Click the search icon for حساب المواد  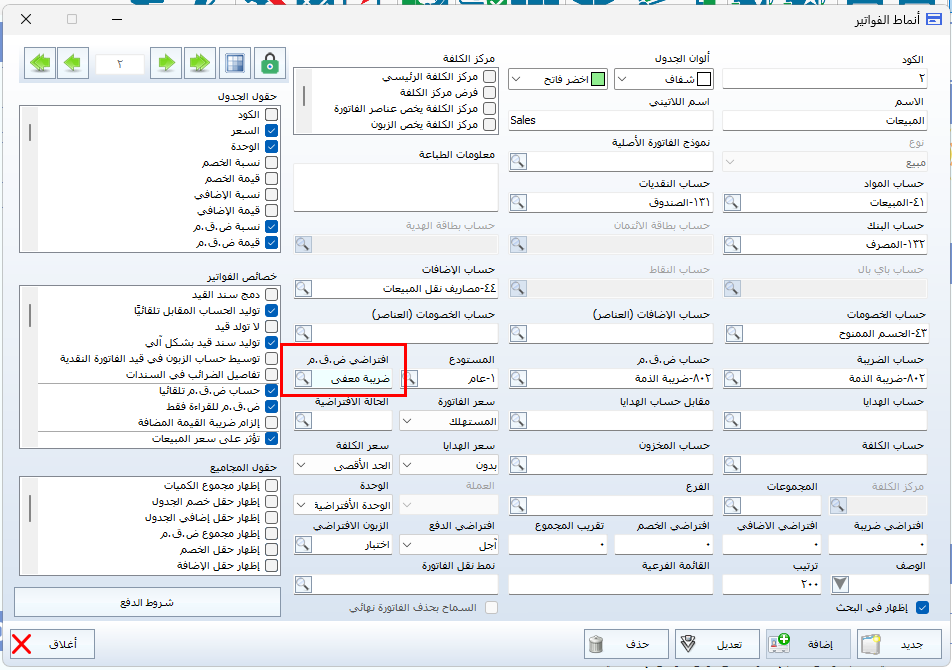pyautogui.click(x=733, y=202)
